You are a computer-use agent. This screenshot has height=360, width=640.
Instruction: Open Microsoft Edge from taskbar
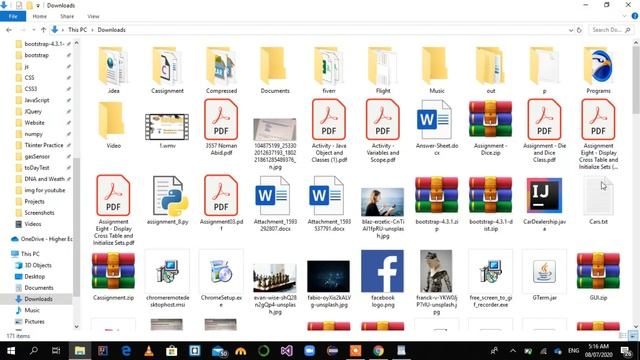126,351
